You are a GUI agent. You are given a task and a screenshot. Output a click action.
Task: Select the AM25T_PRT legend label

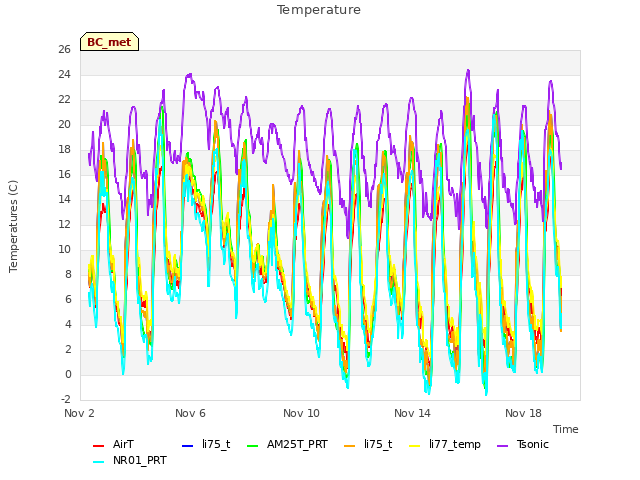pyautogui.click(x=297, y=444)
